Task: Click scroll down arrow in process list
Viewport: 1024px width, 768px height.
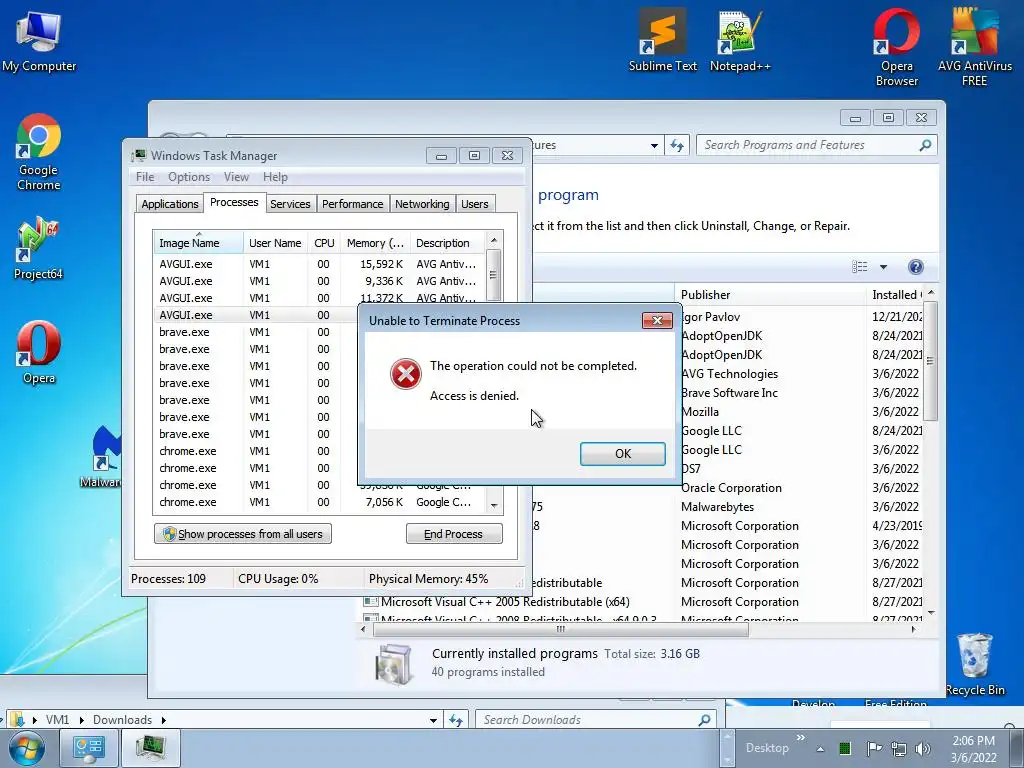Action: [494, 505]
